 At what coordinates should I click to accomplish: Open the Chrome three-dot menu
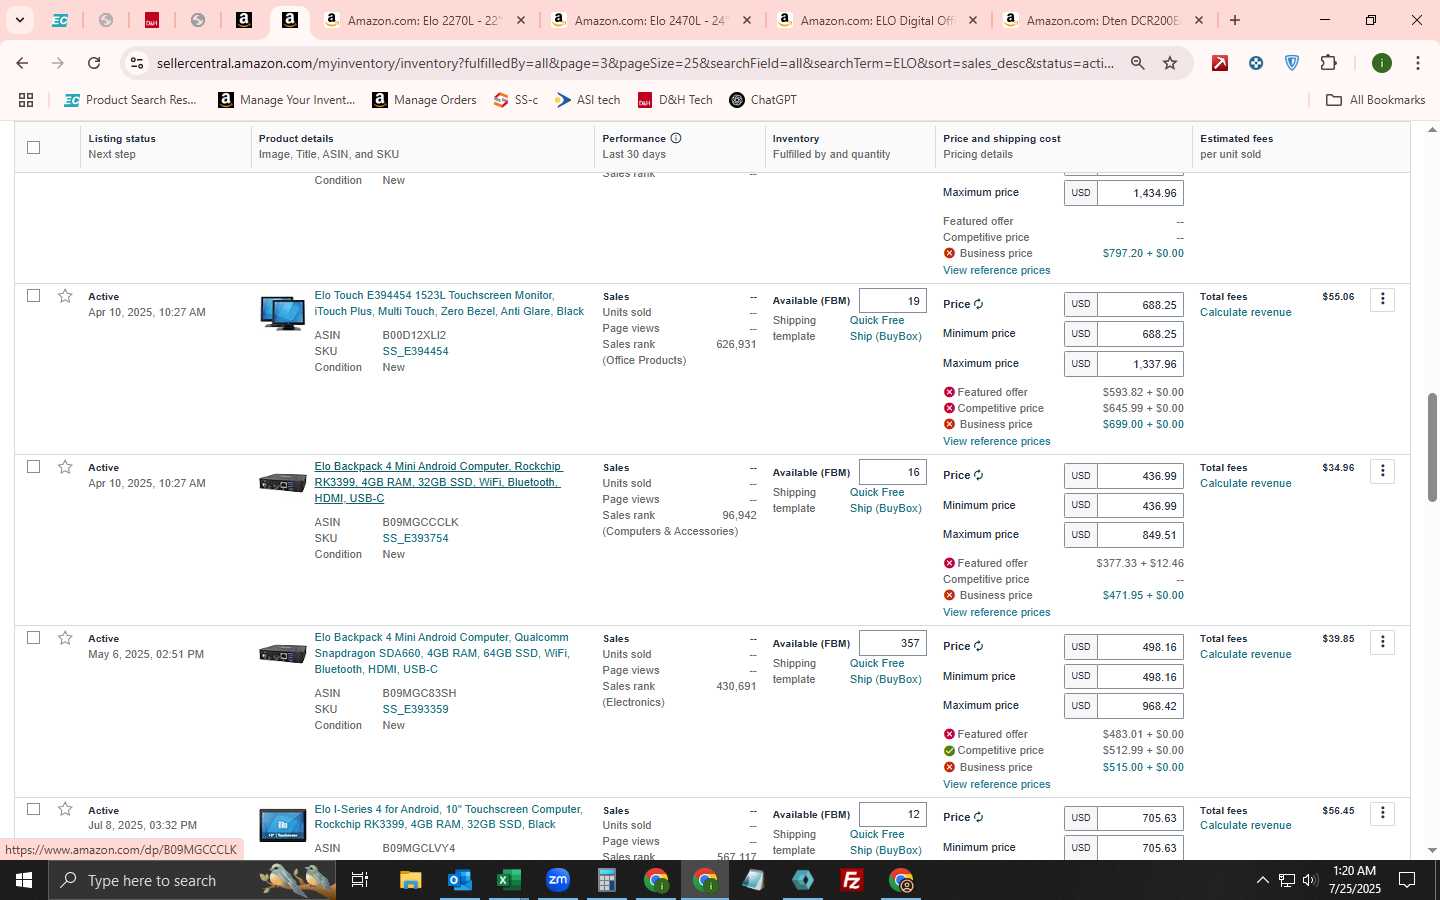(x=1417, y=63)
